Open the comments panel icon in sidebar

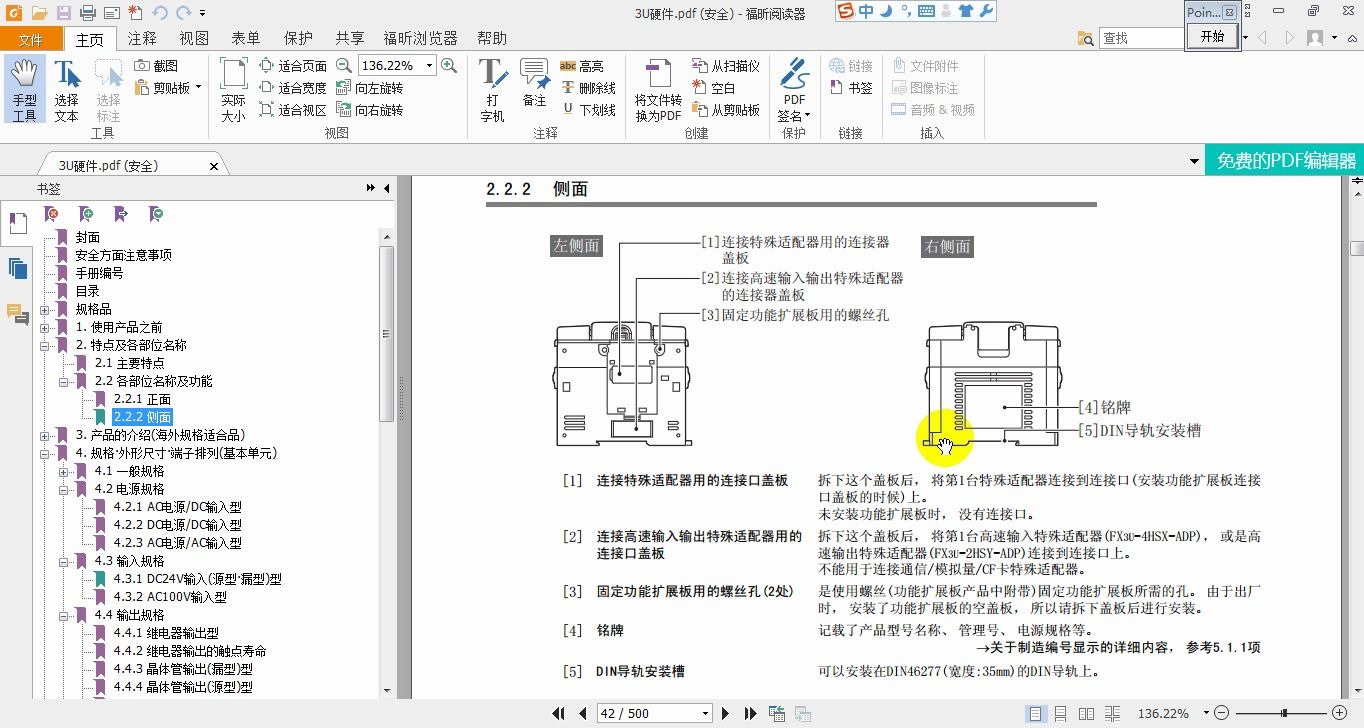pyautogui.click(x=17, y=314)
